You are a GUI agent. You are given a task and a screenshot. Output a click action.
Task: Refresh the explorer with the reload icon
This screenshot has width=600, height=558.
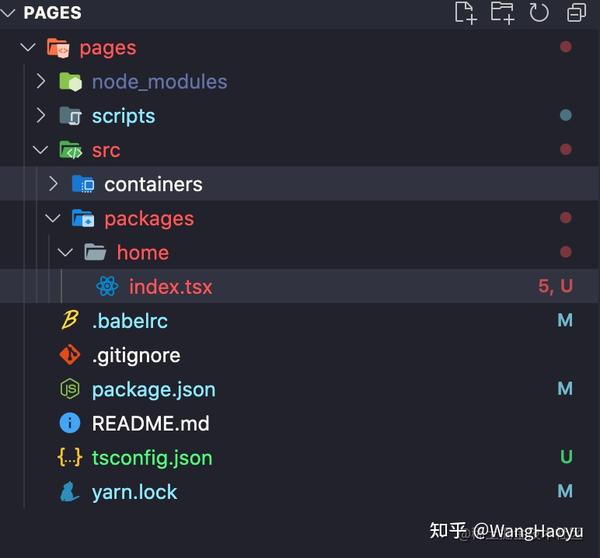point(539,13)
